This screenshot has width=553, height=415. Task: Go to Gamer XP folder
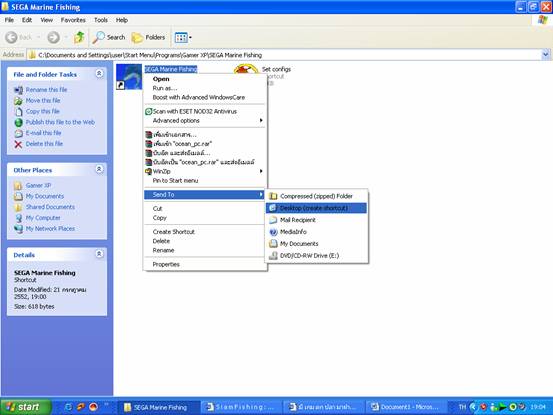click(x=38, y=185)
